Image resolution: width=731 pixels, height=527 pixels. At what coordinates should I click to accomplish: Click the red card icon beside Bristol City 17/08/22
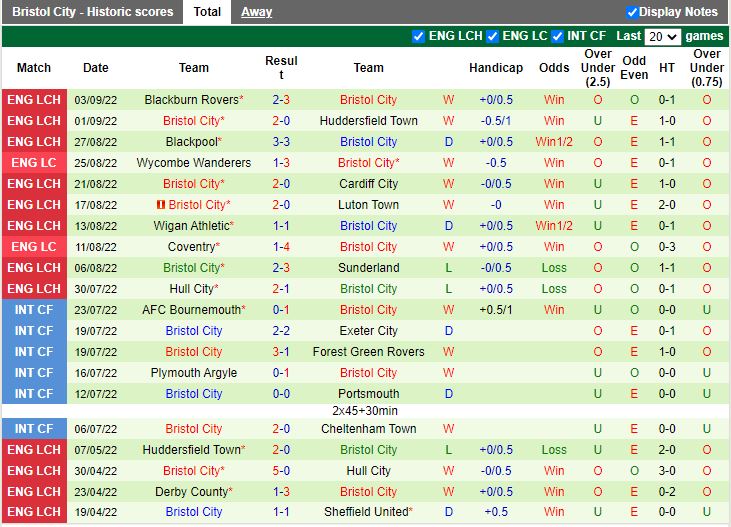coord(161,205)
